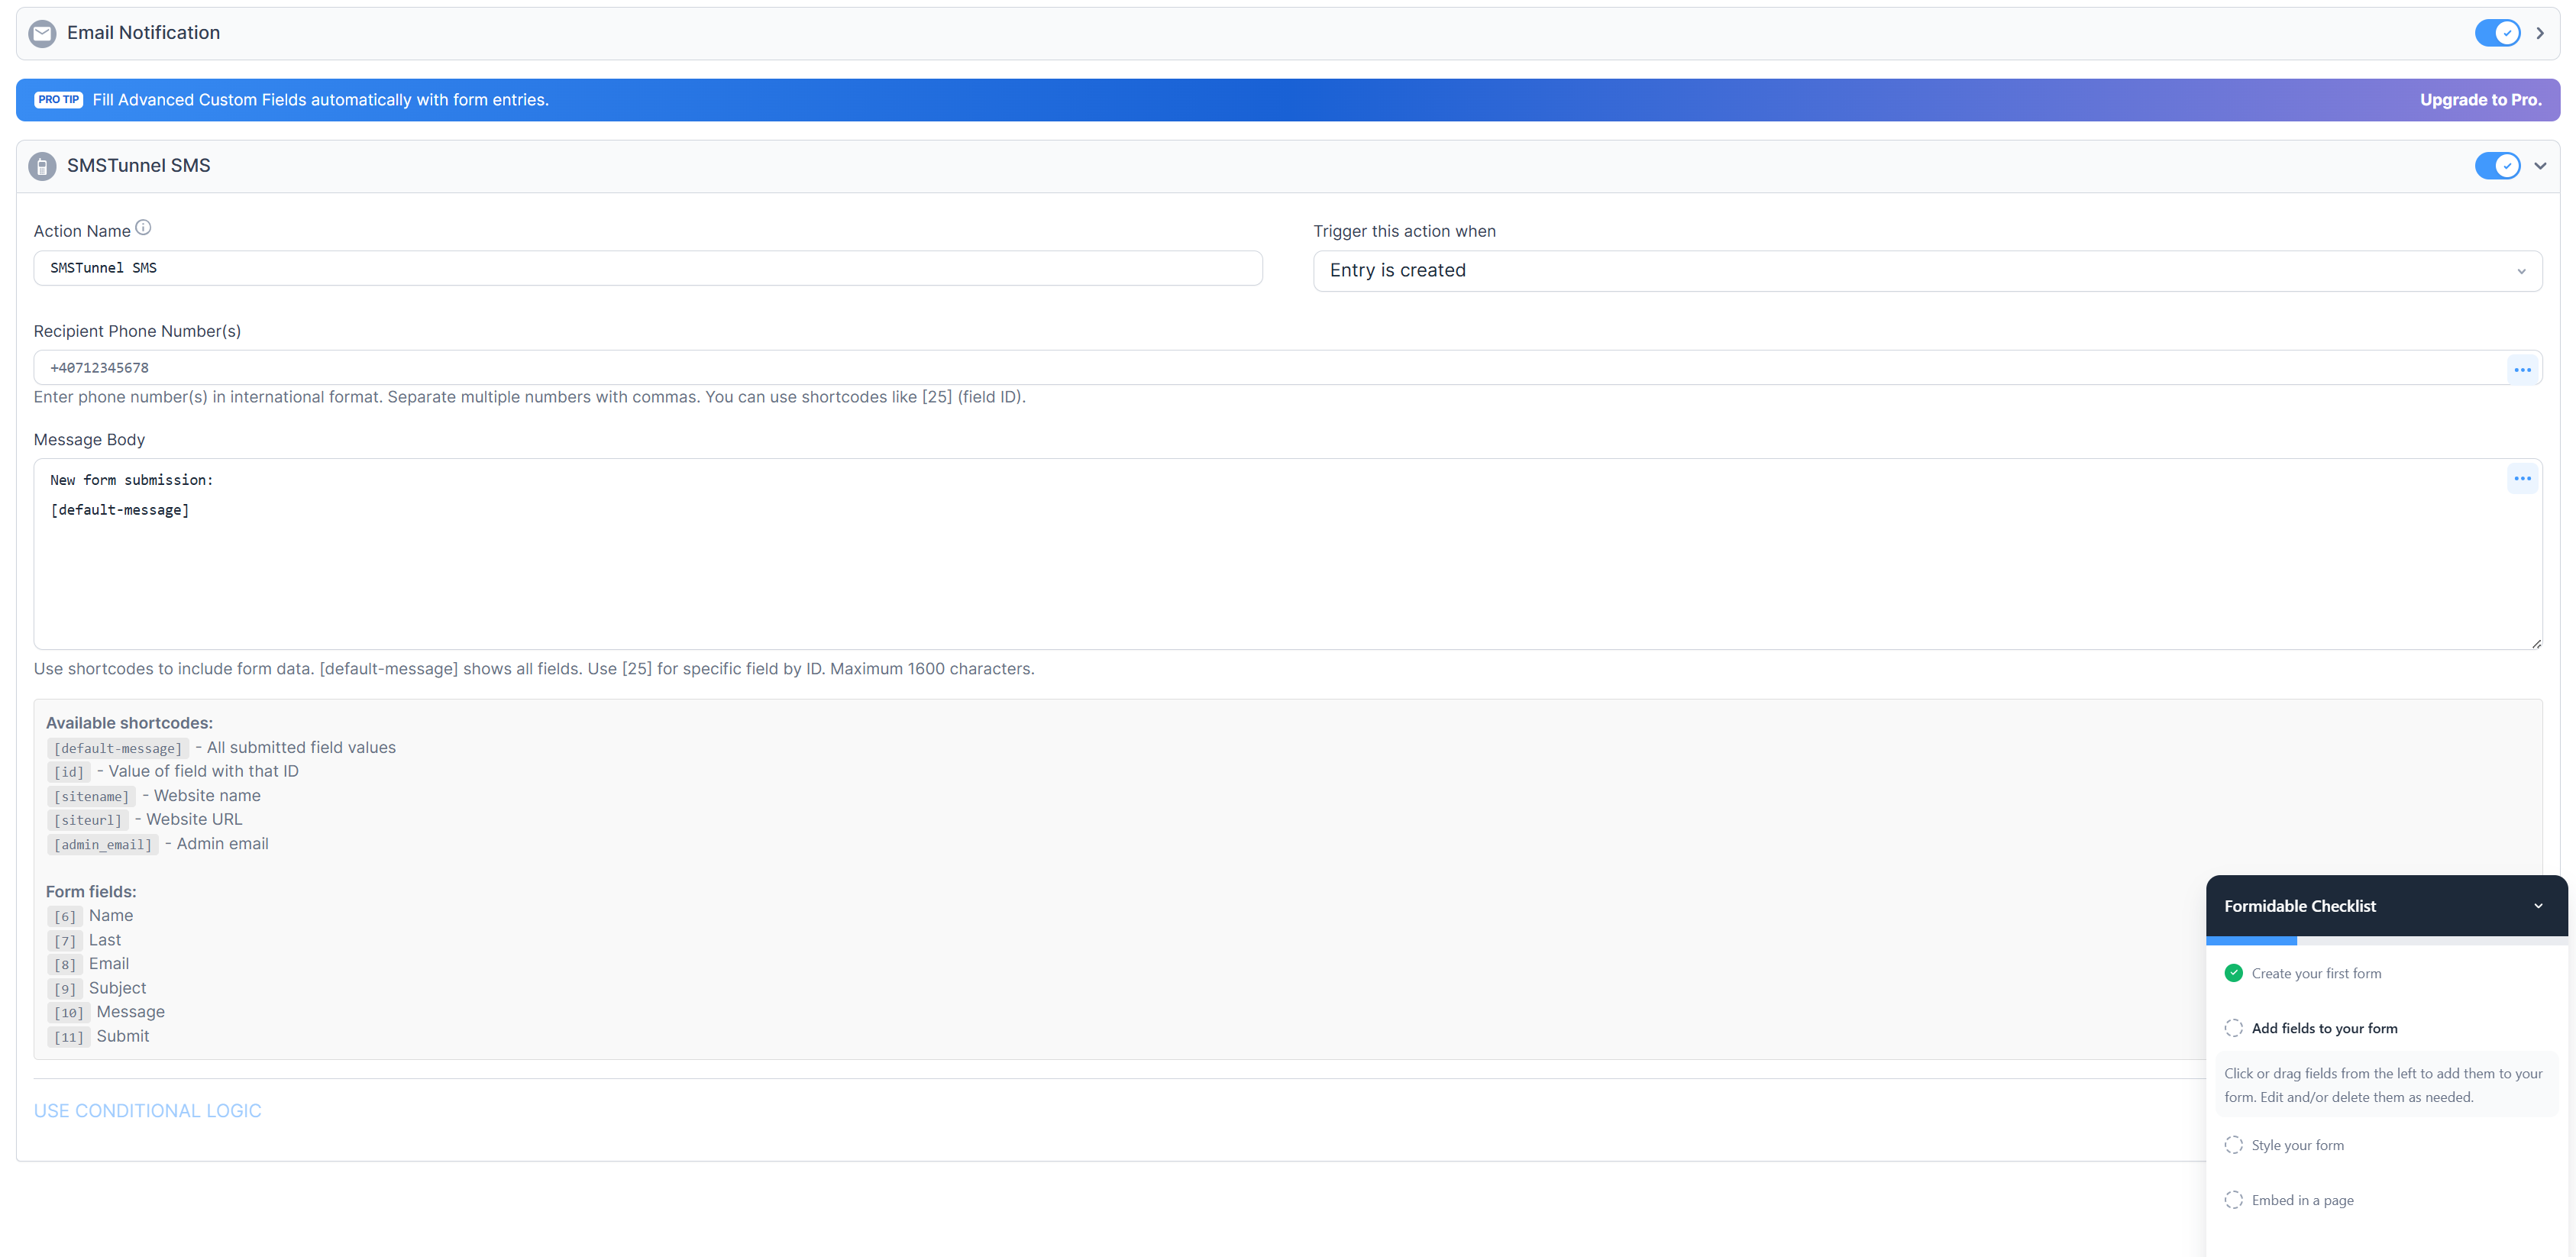Expand the Email Notification settings
The width and height of the screenshot is (2576, 1257).
pyautogui.click(x=2540, y=33)
